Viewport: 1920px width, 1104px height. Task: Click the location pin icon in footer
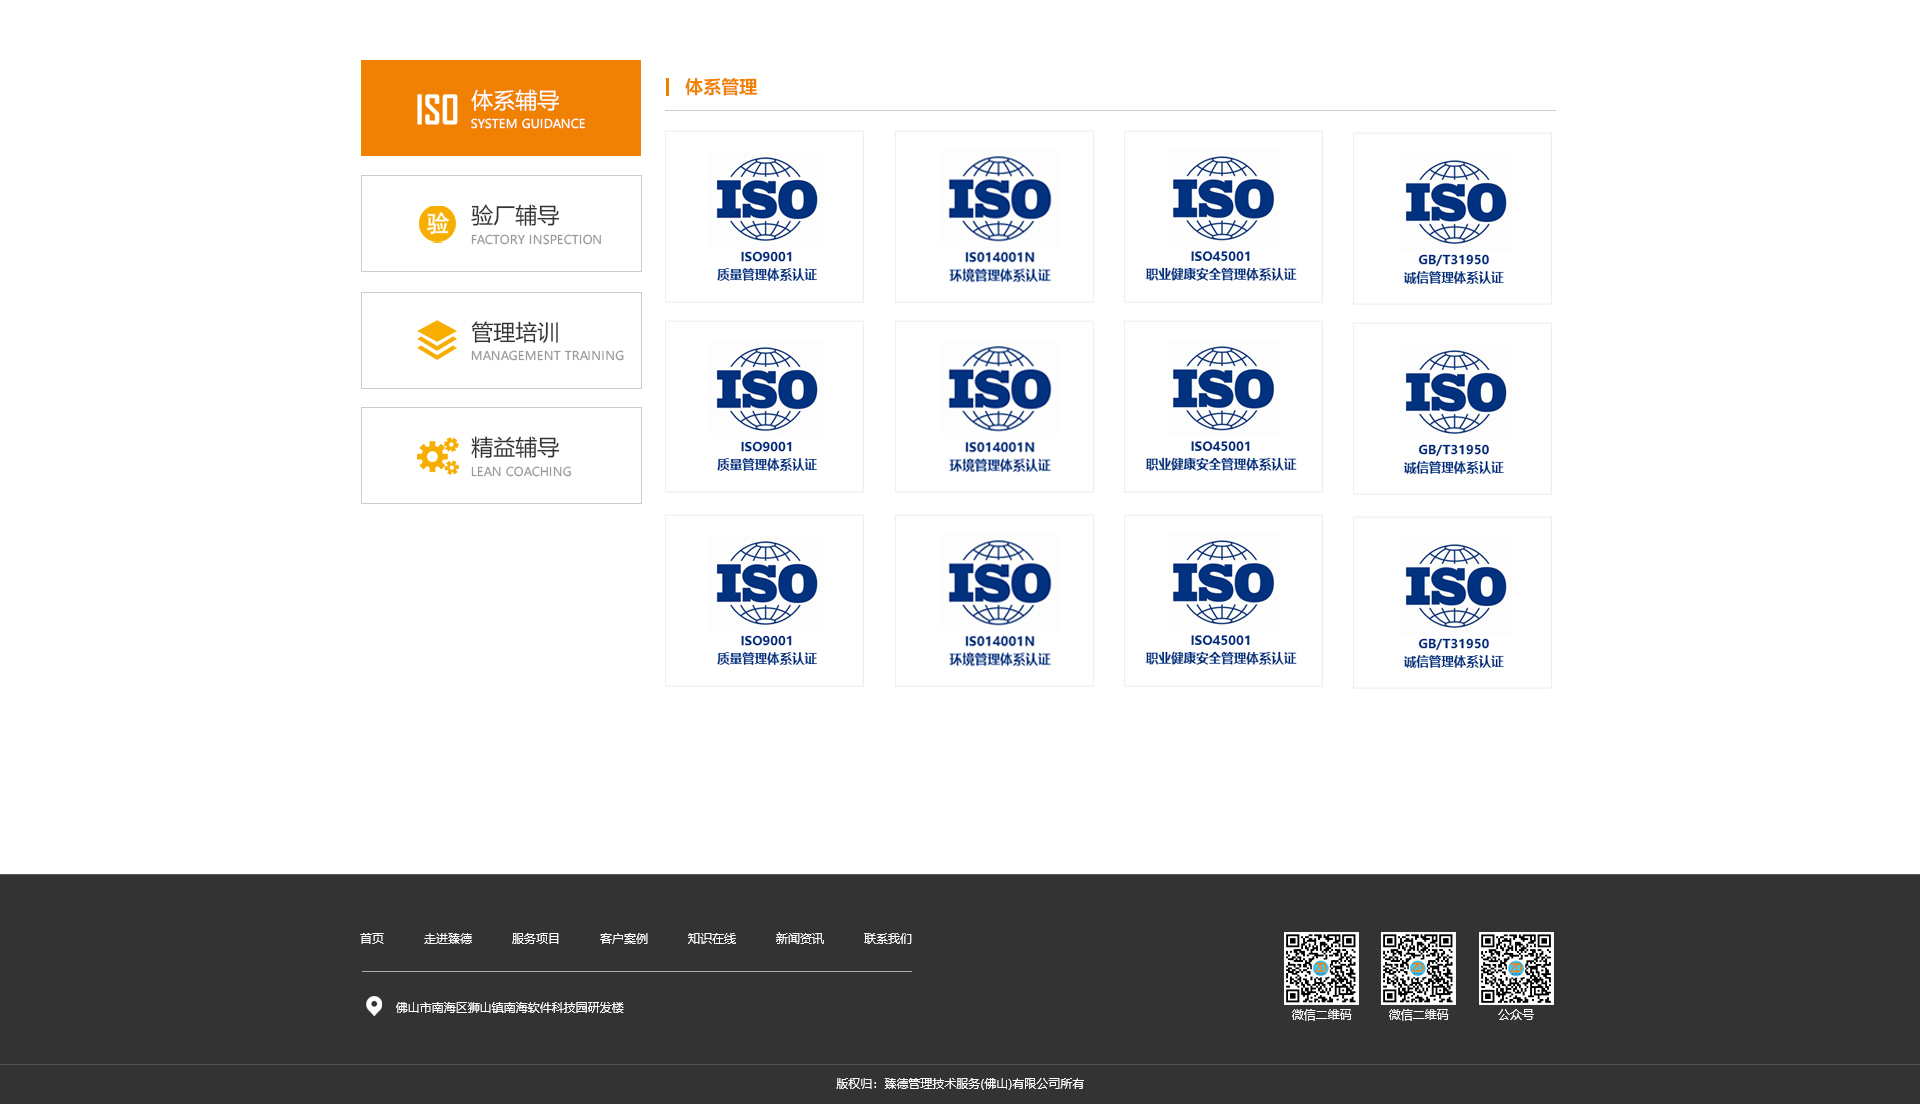374,1006
